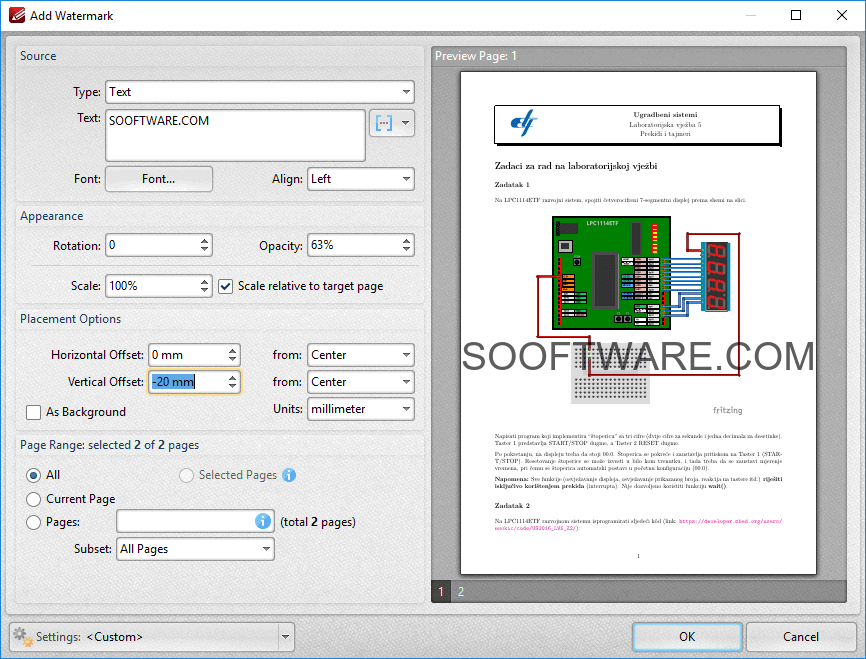Select the page 1 preview tab

click(x=440, y=591)
